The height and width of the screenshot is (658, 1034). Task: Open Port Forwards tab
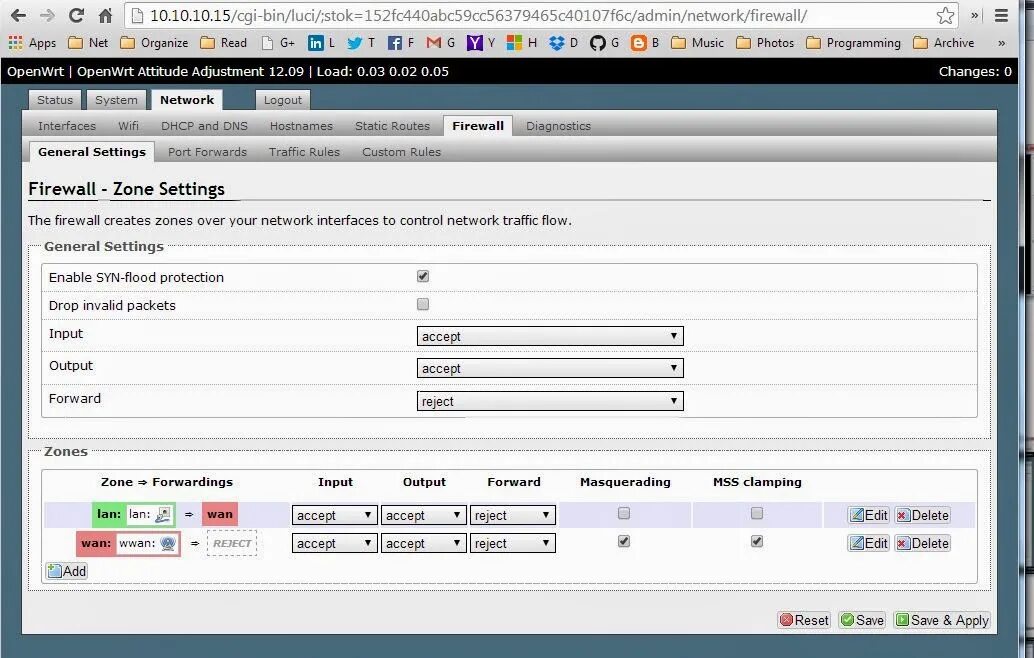(207, 152)
